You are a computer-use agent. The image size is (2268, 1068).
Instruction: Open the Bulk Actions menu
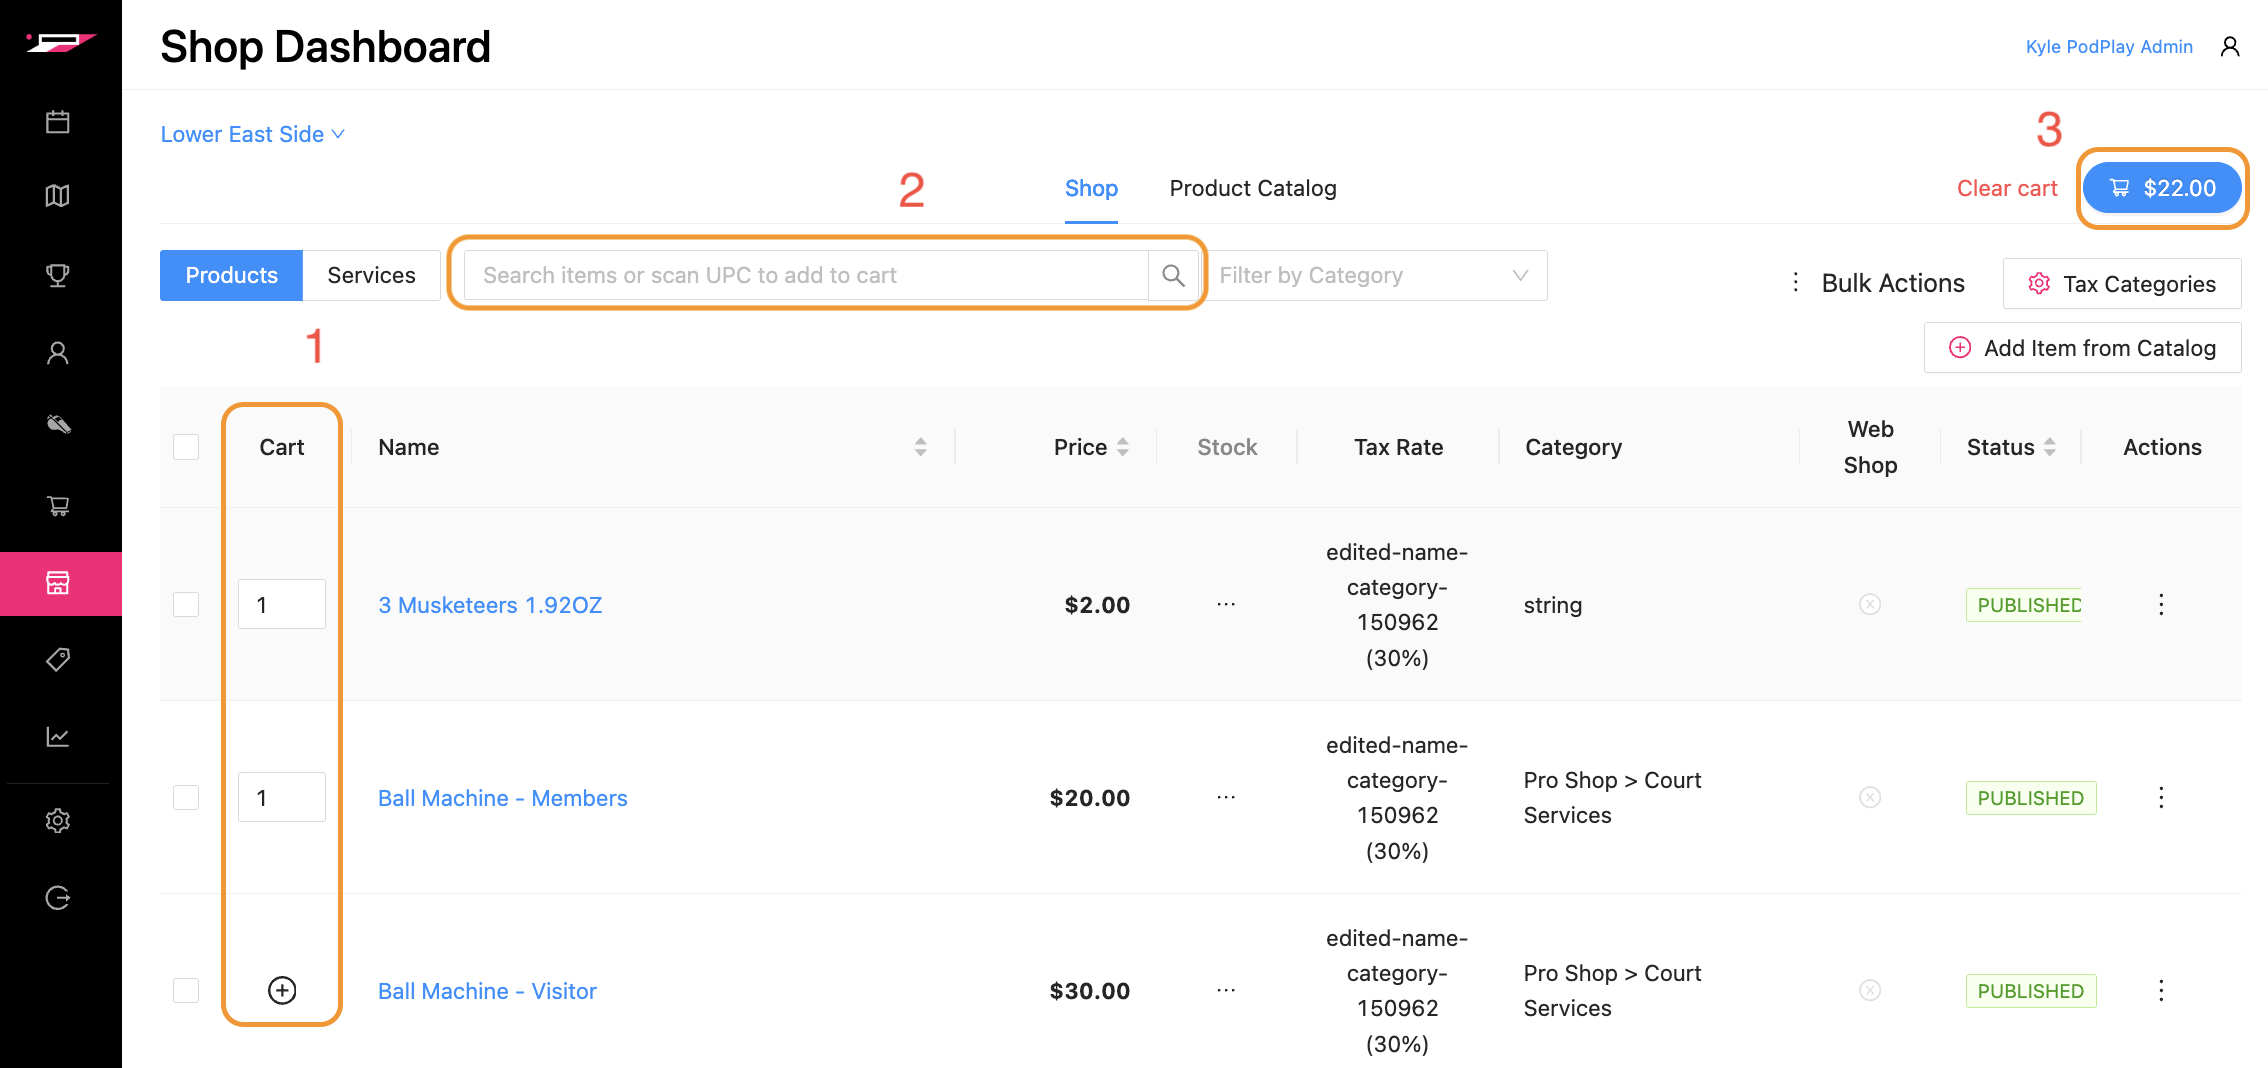[x=1878, y=283]
